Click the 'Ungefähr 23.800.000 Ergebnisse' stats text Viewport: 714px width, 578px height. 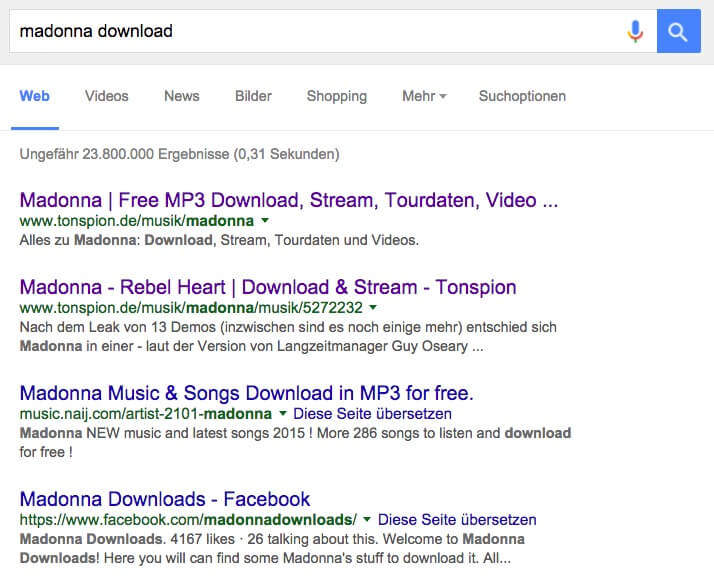click(x=179, y=154)
